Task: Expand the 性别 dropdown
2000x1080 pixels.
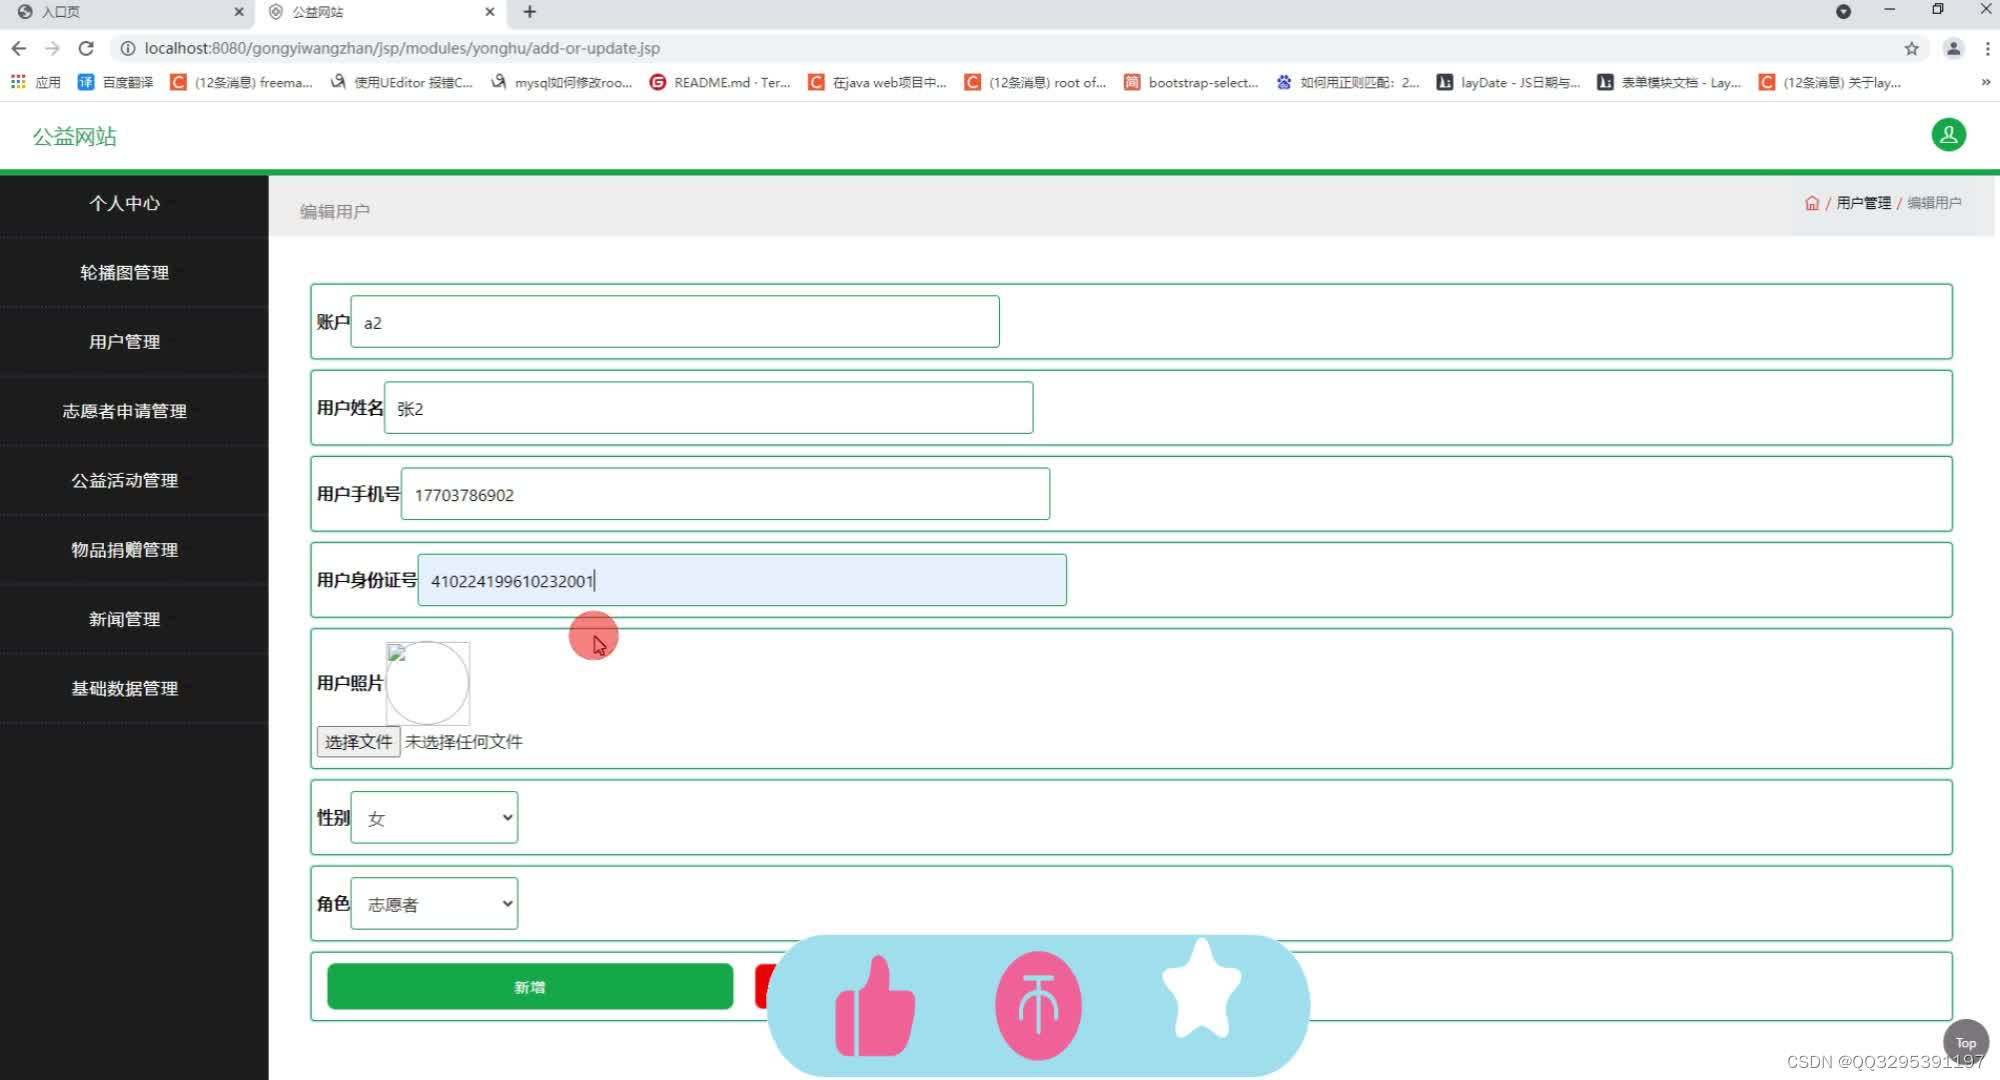Action: (434, 818)
